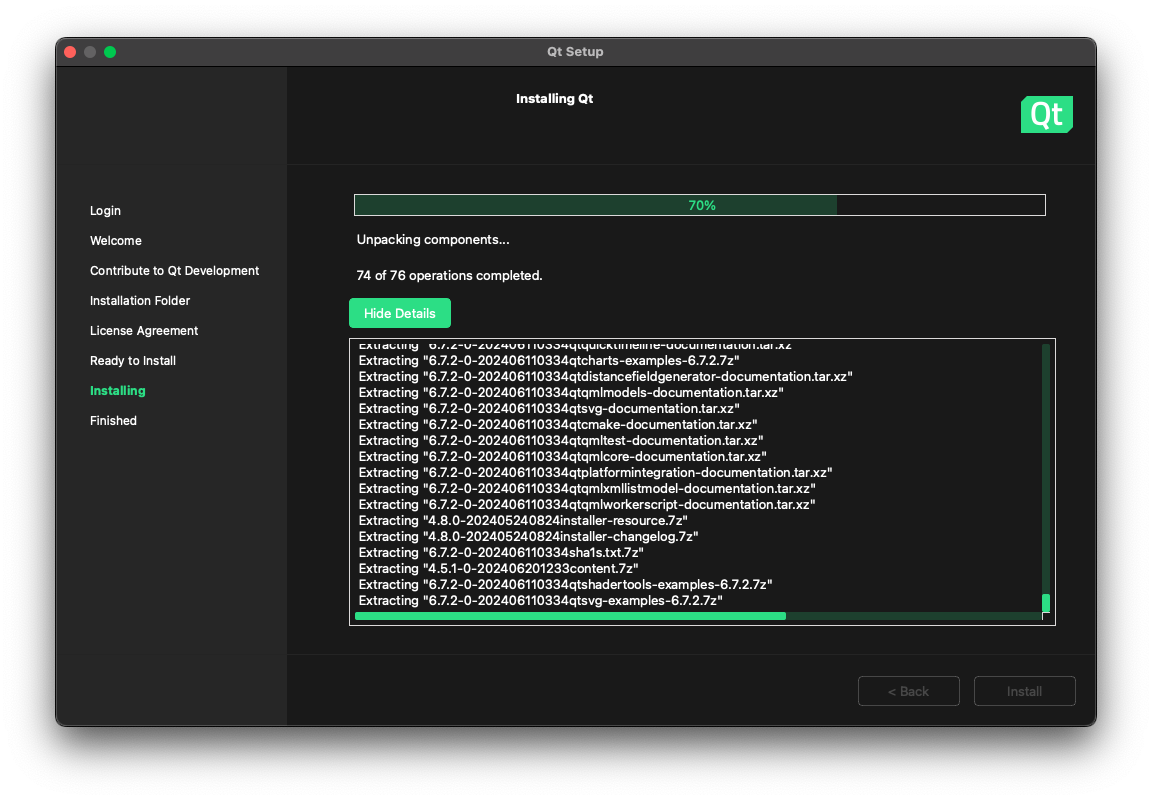Click the 70% installation progress bar
The image size is (1152, 800).
pos(700,205)
